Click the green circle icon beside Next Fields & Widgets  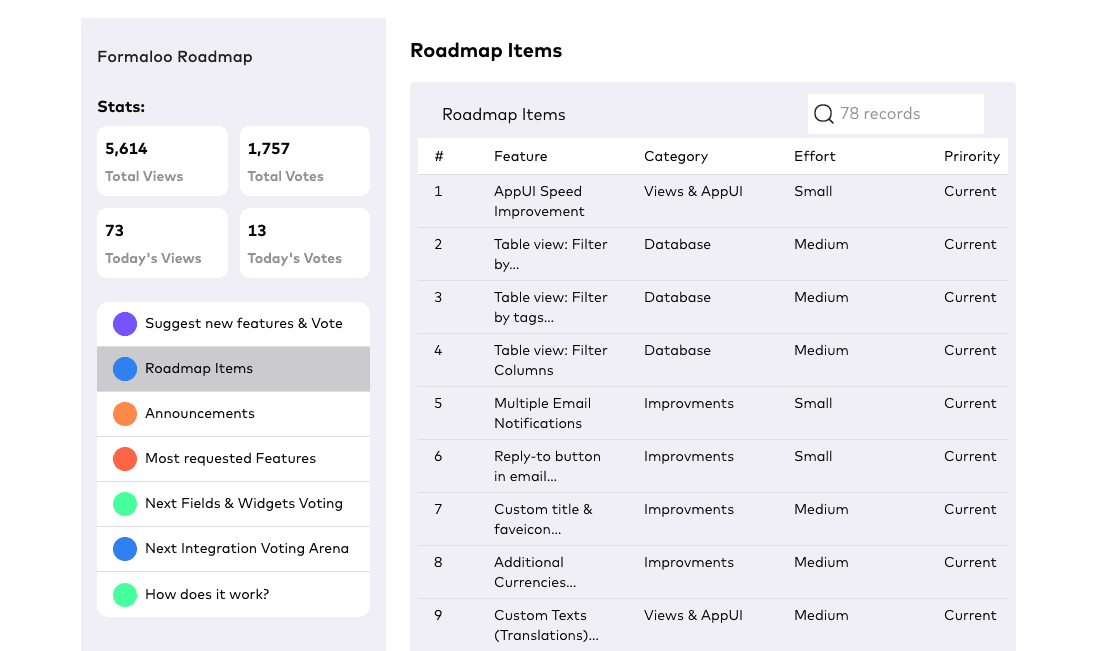125,504
